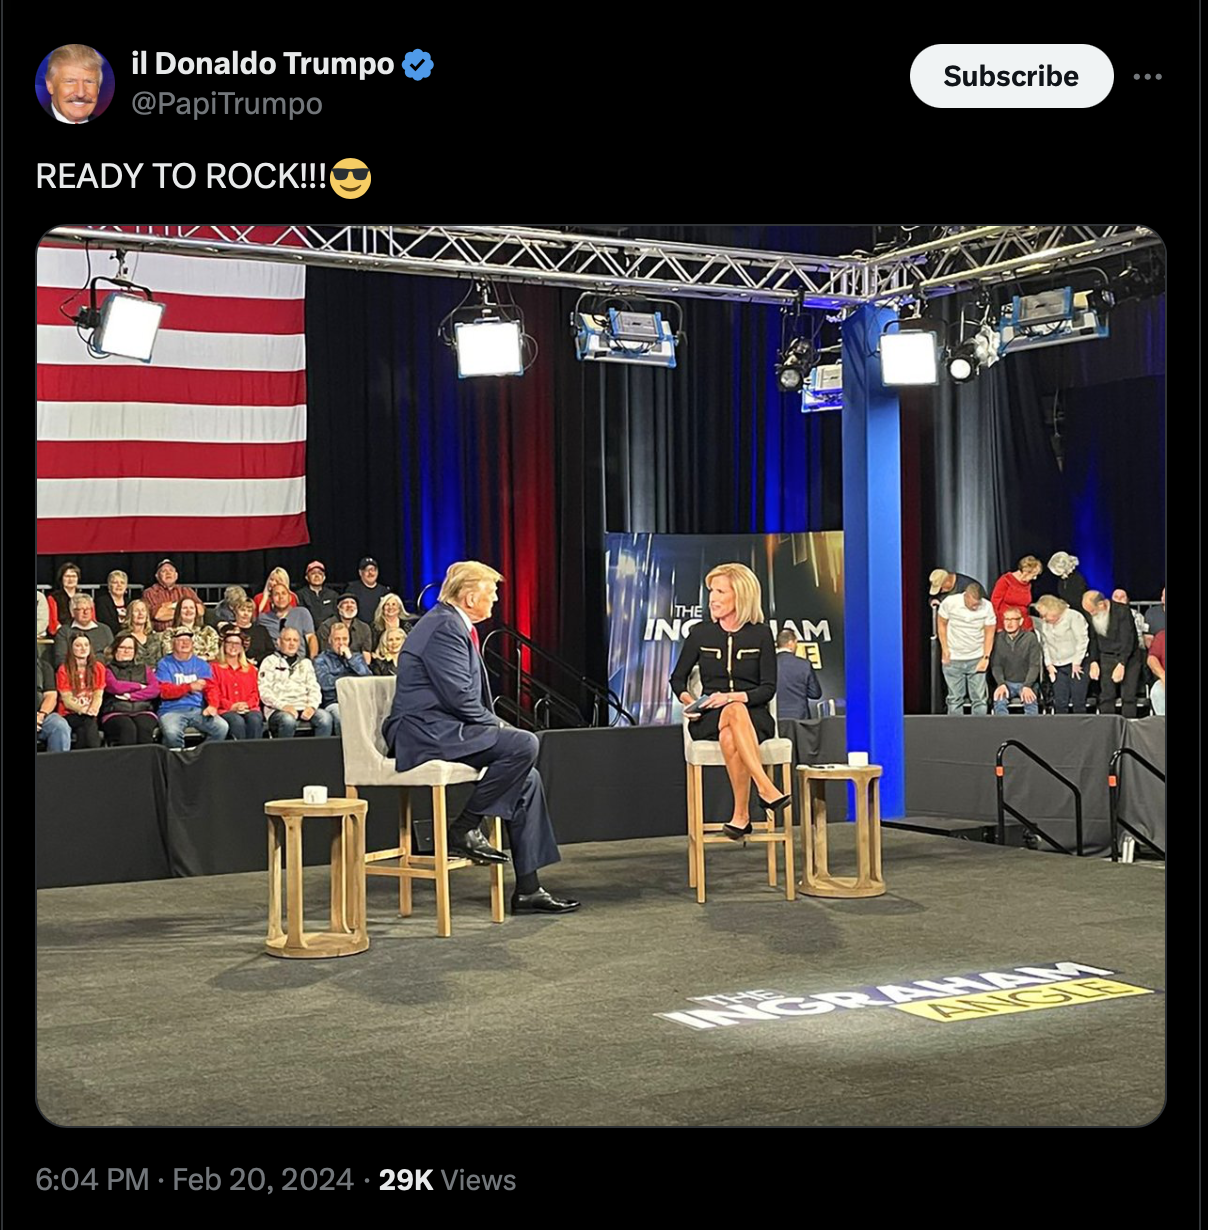Click the blue verified checkmark badge
Image resolution: width=1208 pixels, height=1230 pixels.
click(x=418, y=65)
